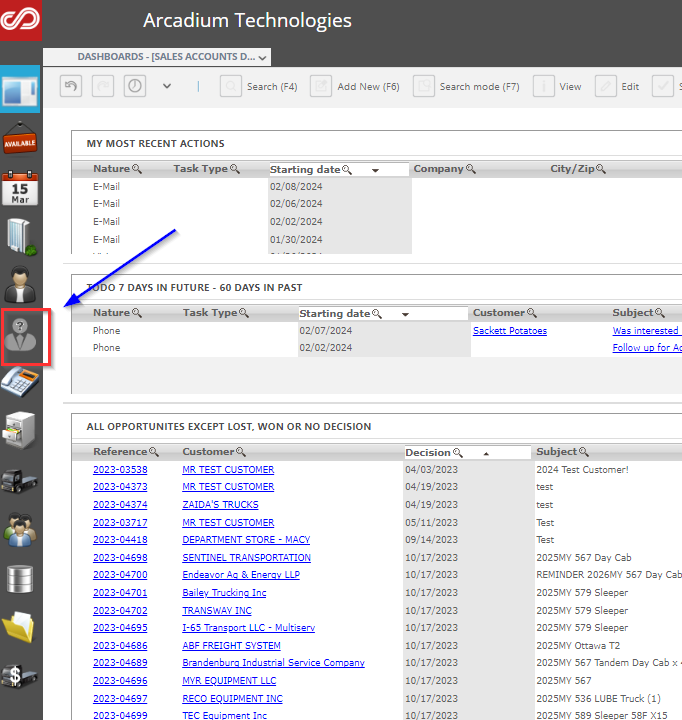Viewport: 682px width, 720px height.
Task: Open ZAIDA'S TRUCKS customer link
Action: click(220, 505)
